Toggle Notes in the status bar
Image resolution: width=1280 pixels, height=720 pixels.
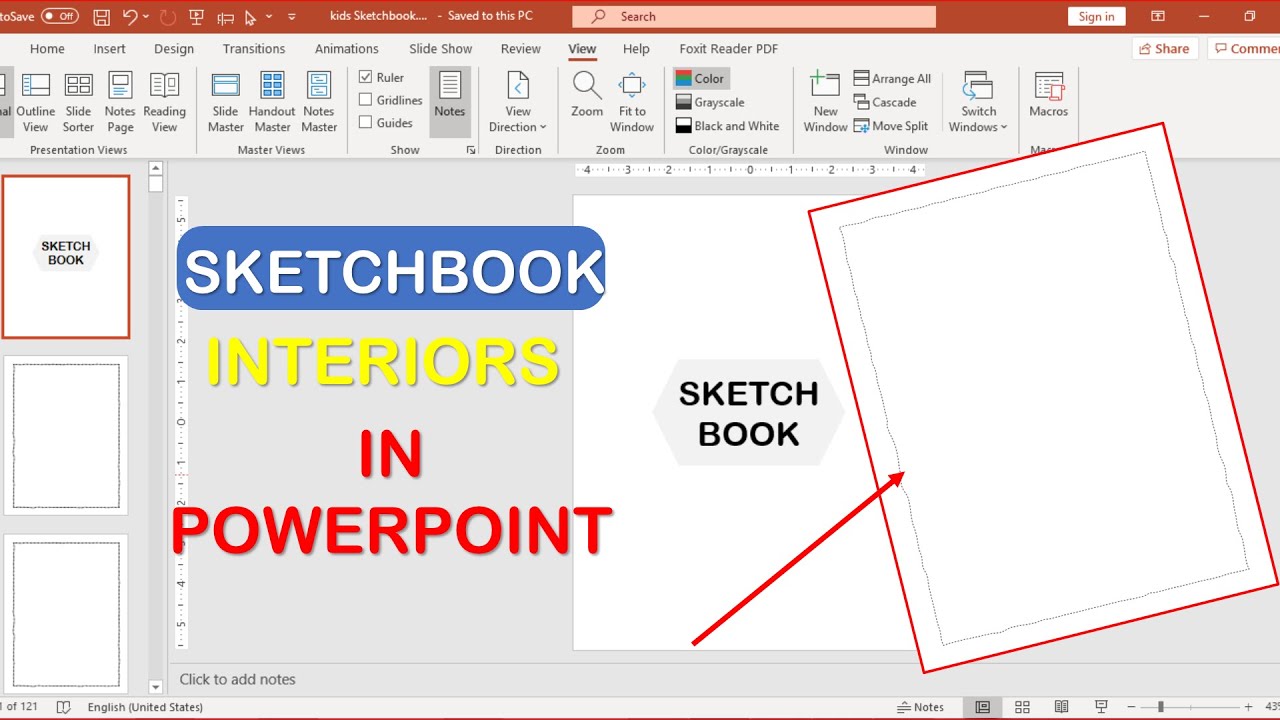pyautogui.click(x=921, y=707)
